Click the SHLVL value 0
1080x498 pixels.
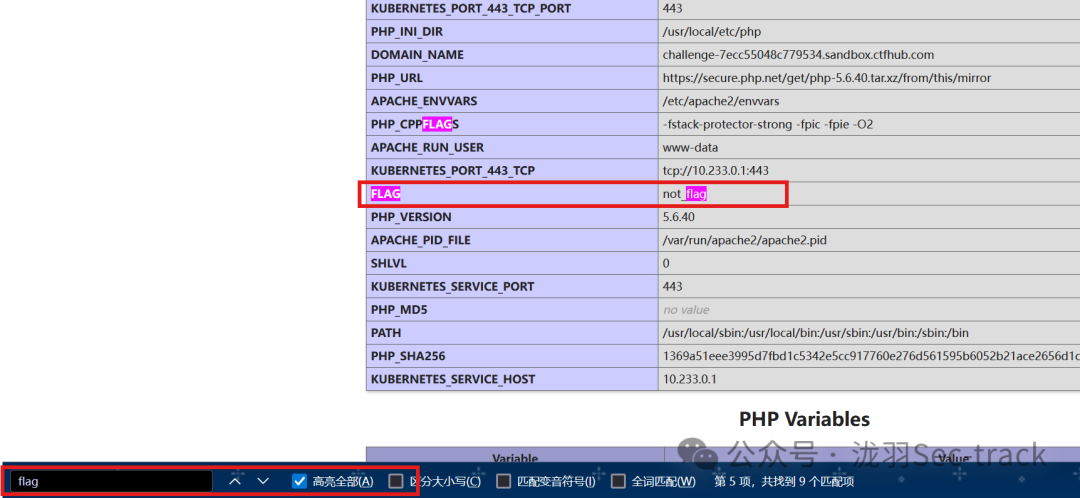(x=666, y=263)
